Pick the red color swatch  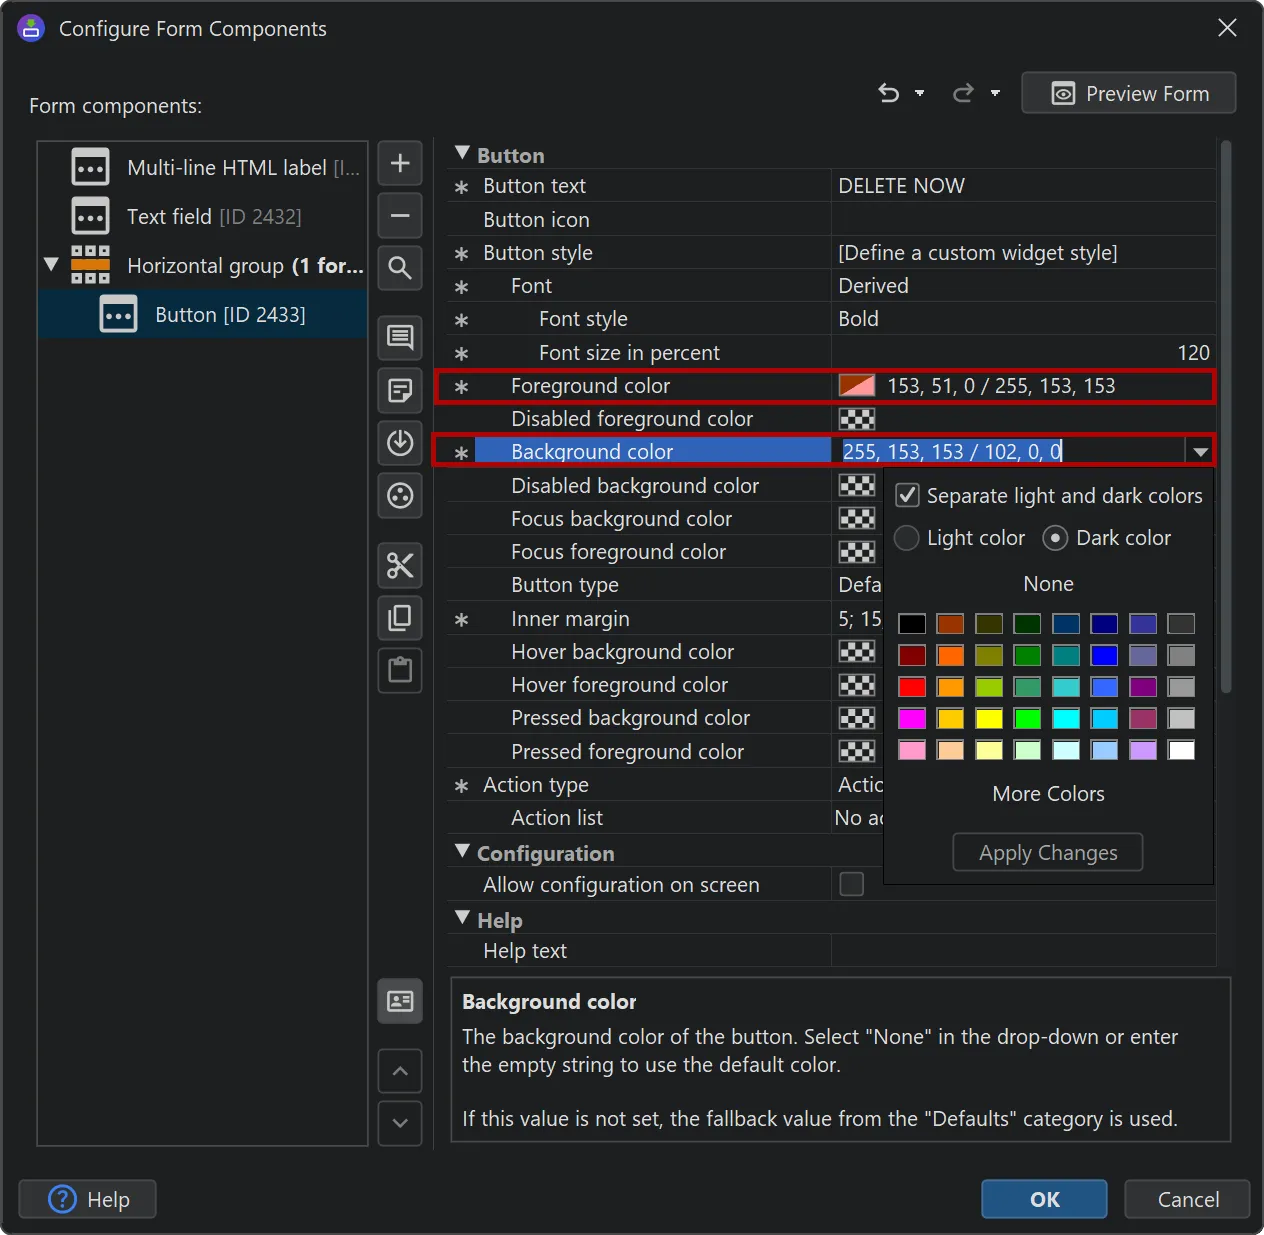click(912, 687)
